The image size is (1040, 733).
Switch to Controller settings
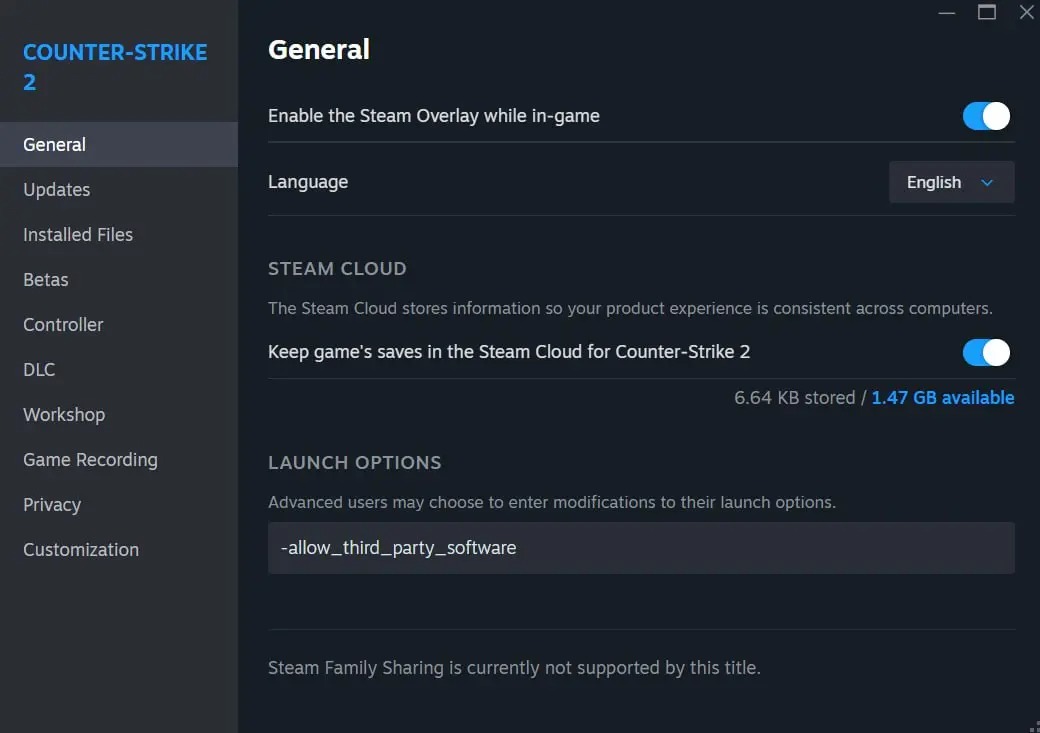coord(63,324)
